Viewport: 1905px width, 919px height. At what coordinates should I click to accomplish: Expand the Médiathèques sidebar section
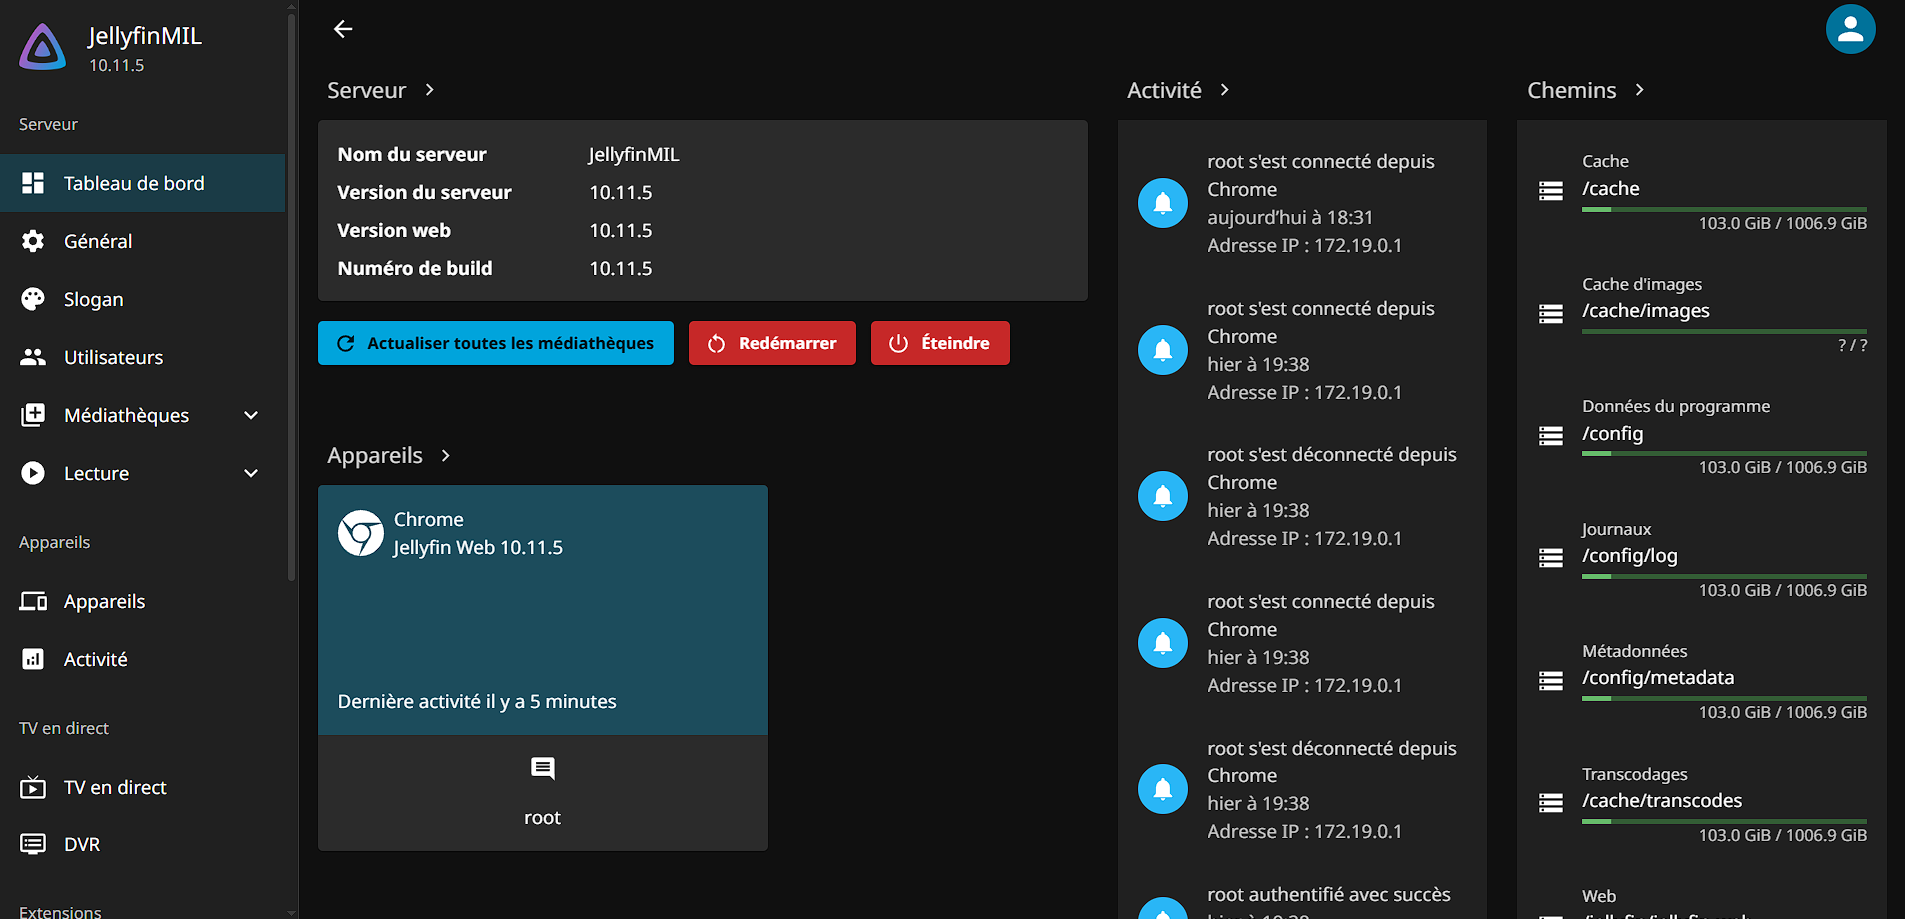[x=251, y=415]
